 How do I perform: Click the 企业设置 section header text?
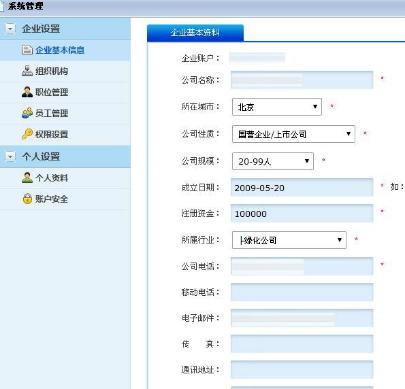(41, 29)
